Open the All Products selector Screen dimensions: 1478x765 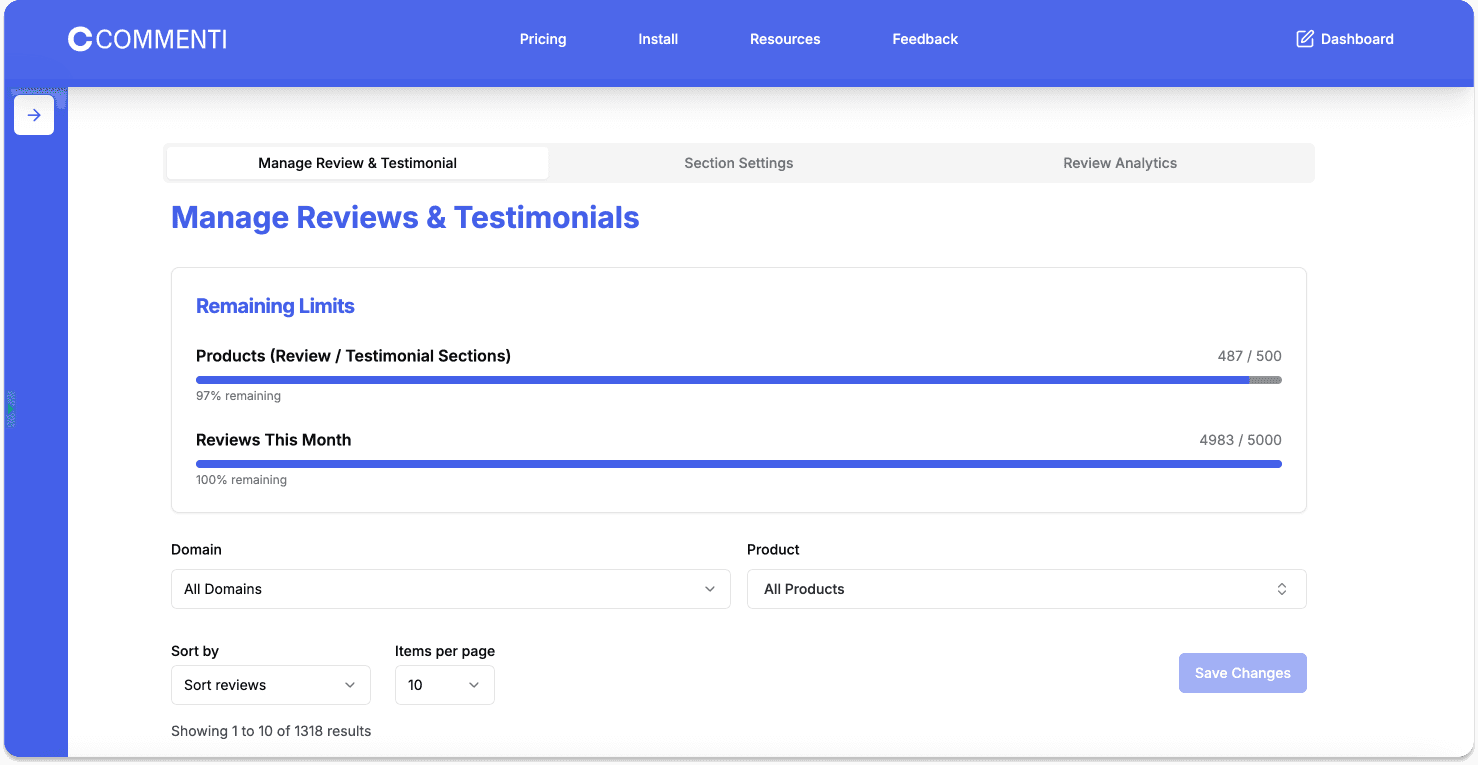pos(1027,589)
